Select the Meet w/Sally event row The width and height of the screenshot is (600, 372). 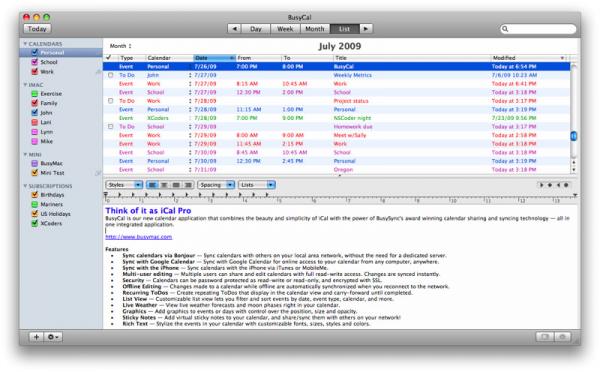[336, 135]
